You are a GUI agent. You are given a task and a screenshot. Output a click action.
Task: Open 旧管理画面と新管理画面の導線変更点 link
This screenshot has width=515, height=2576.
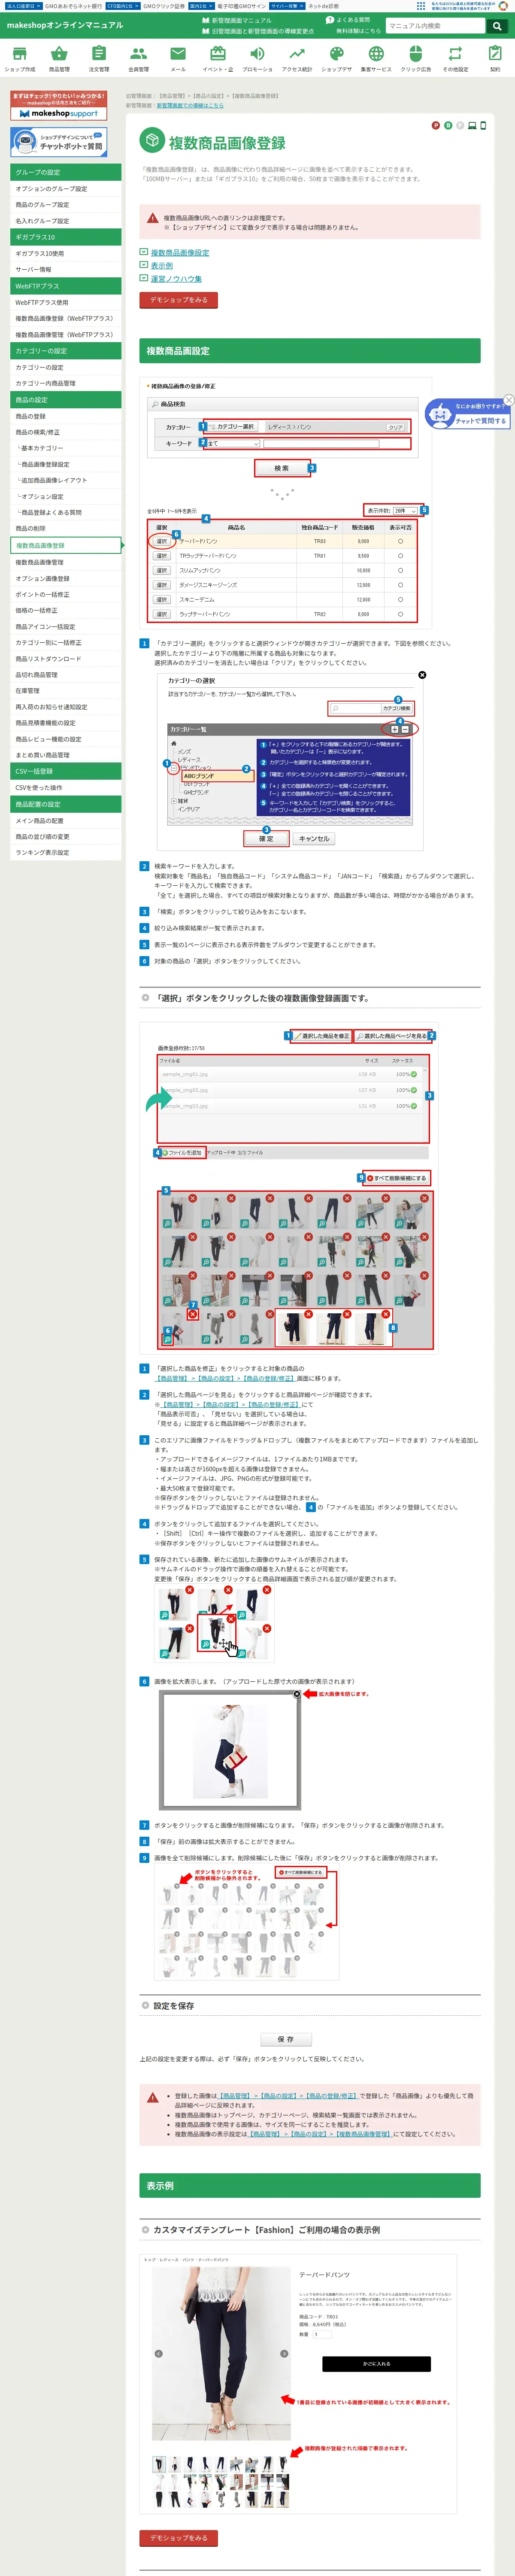pyautogui.click(x=258, y=31)
